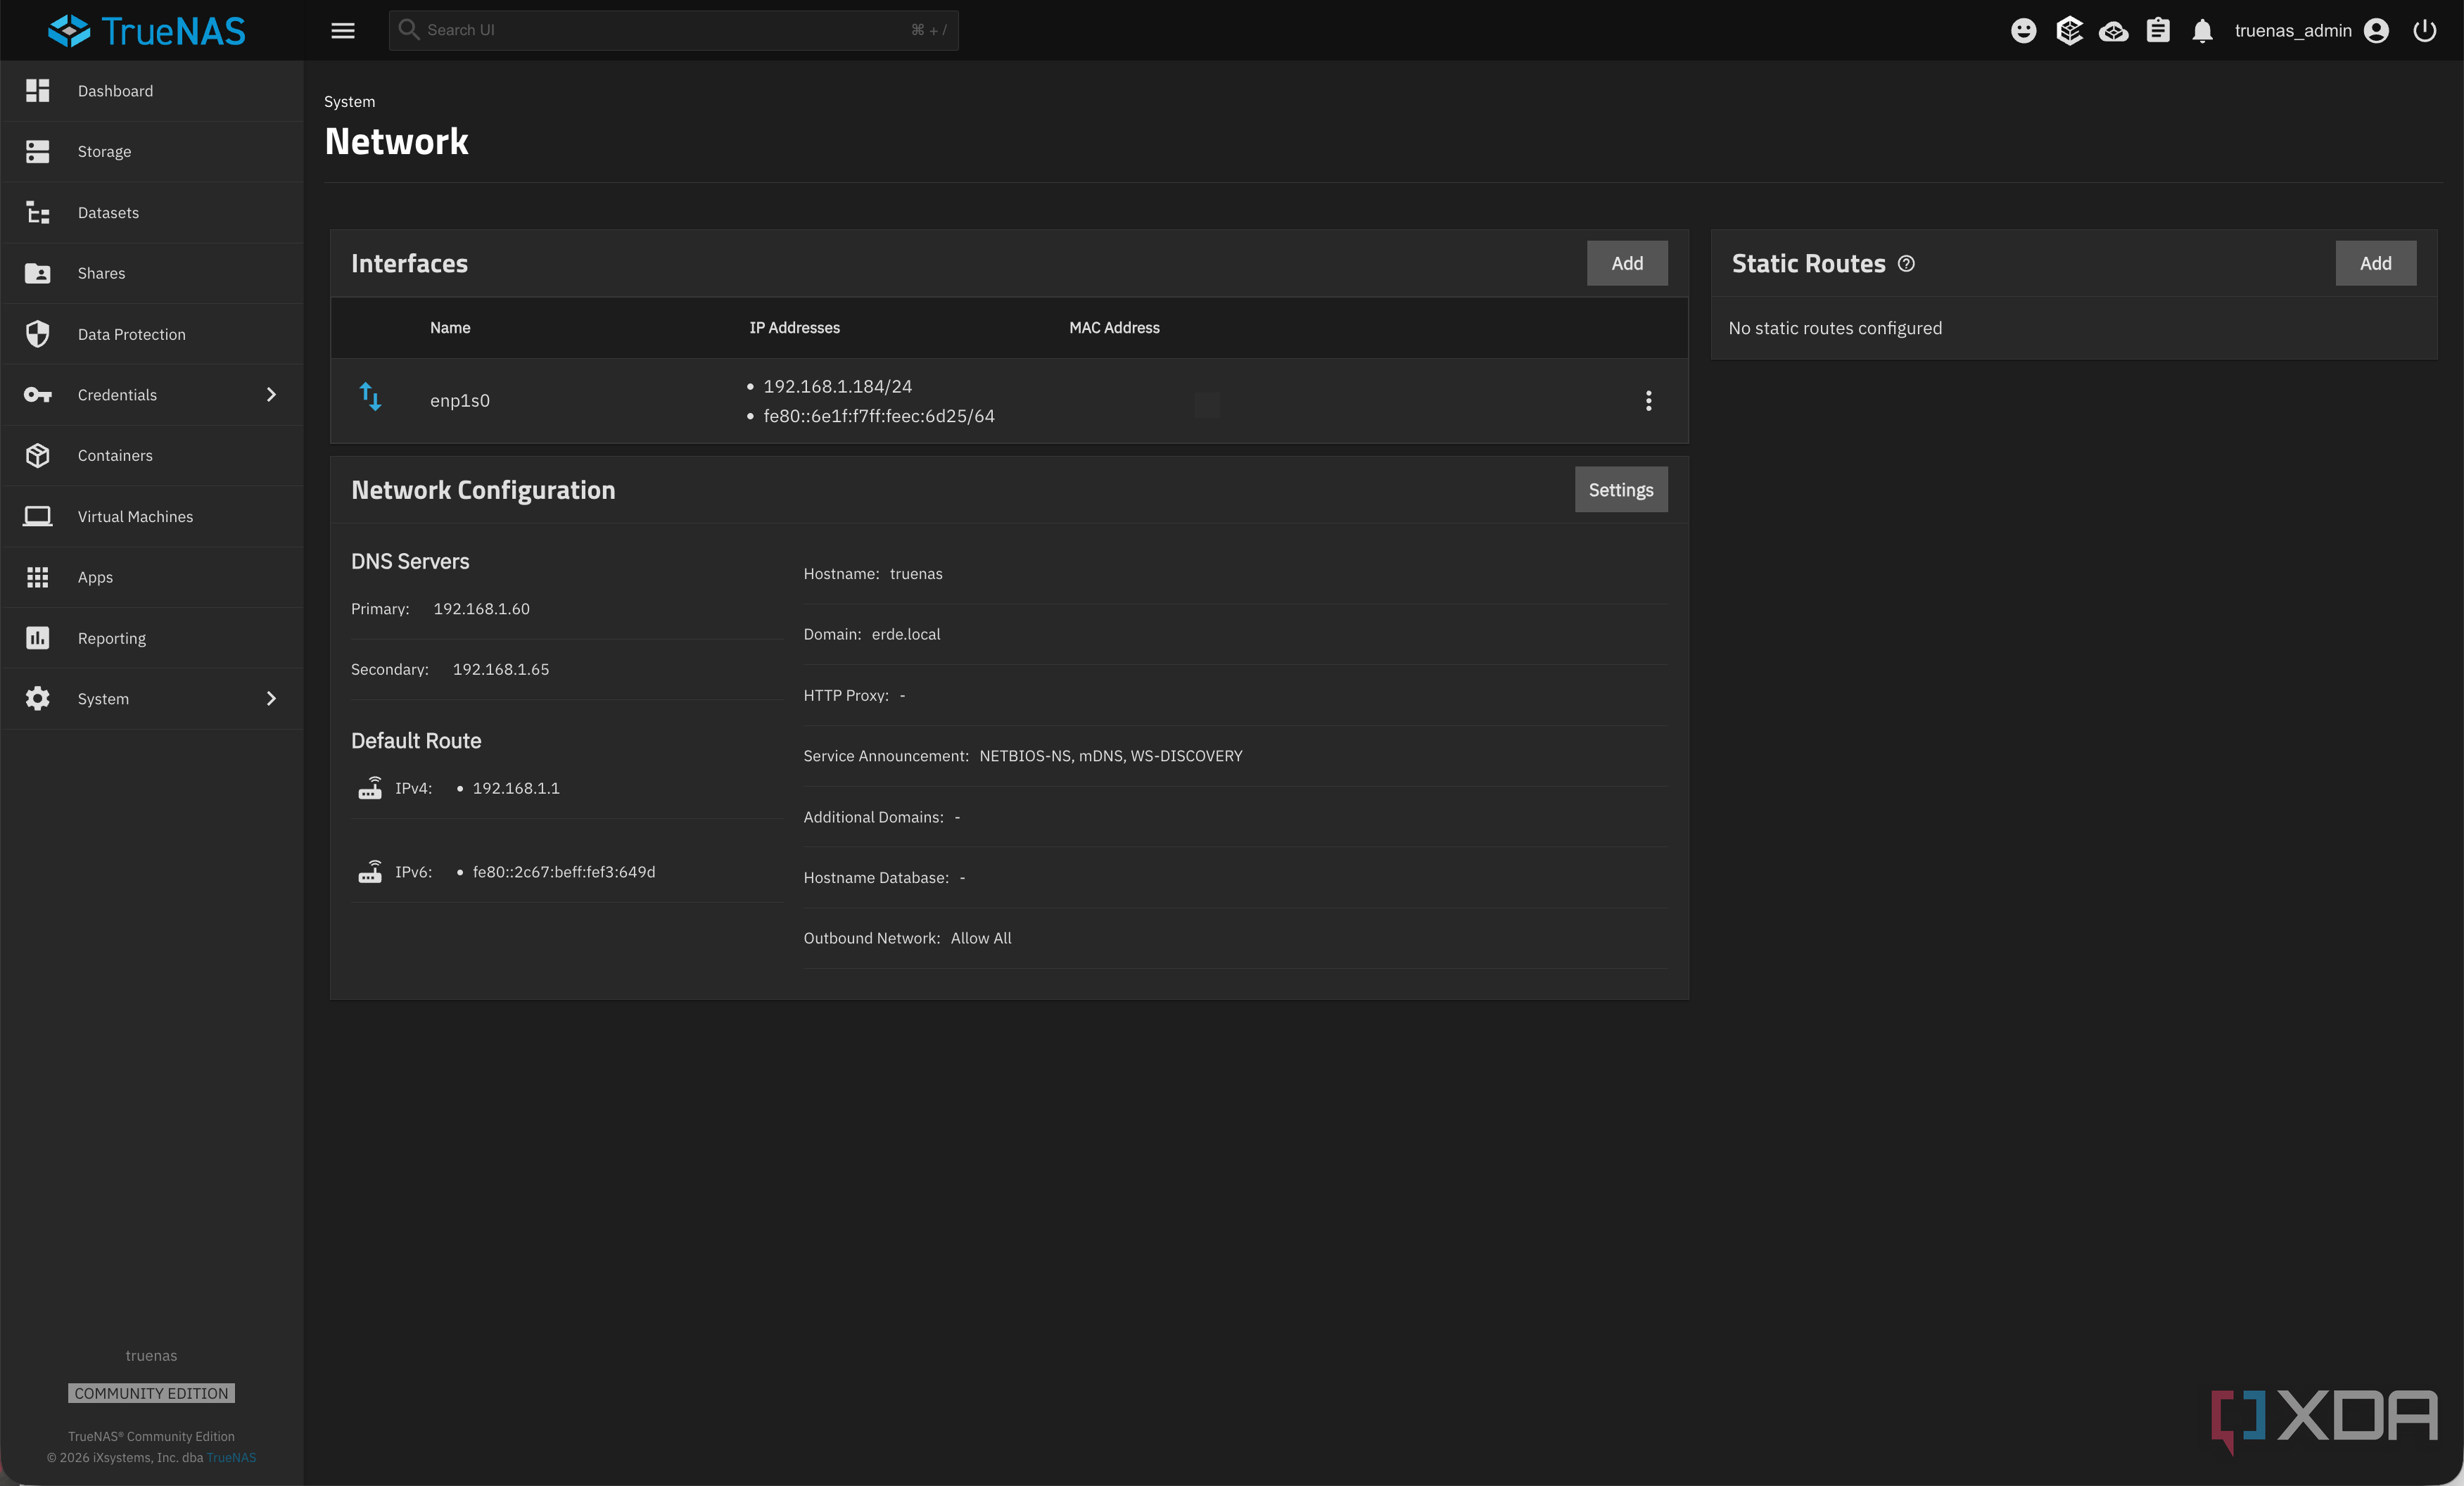Viewport: 2464px width, 1486px height.
Task: Click the IPv4 default route router icon
Action: 370,788
